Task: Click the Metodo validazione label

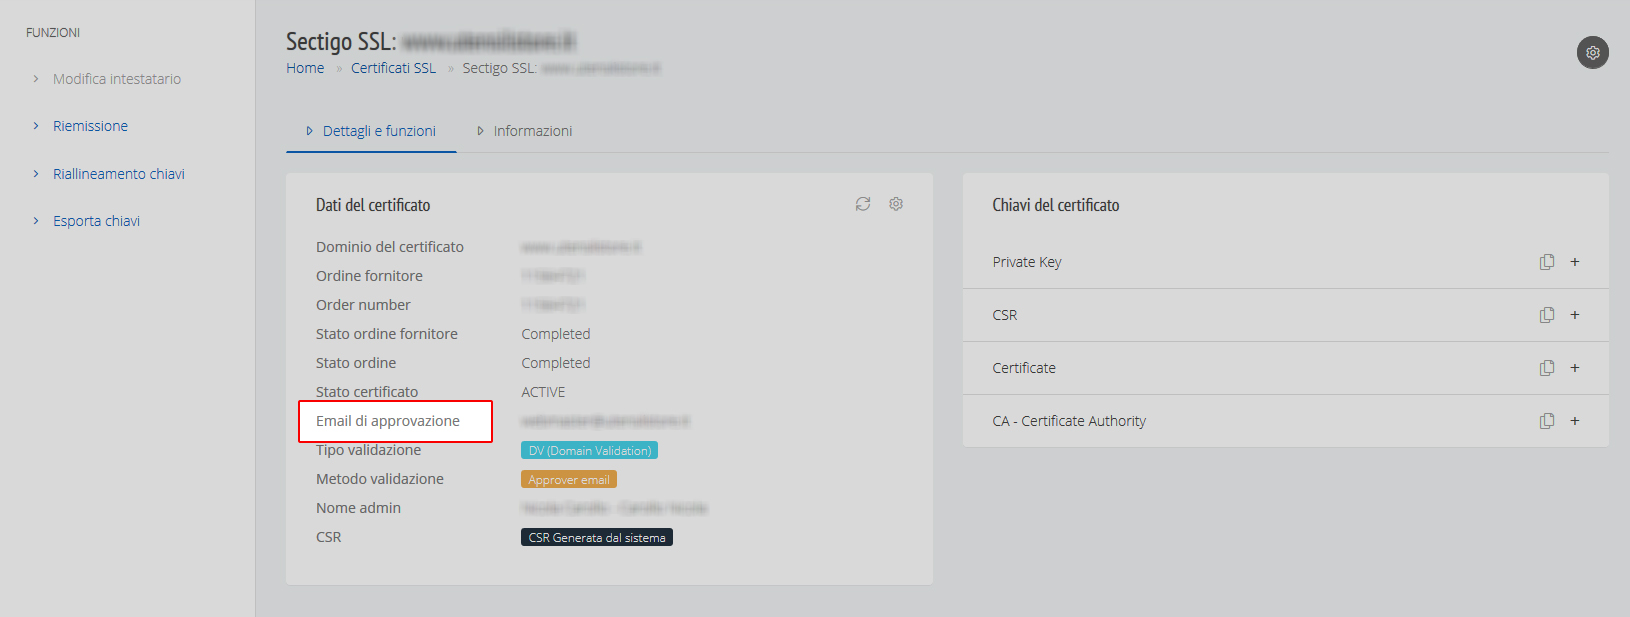Action: tap(380, 479)
